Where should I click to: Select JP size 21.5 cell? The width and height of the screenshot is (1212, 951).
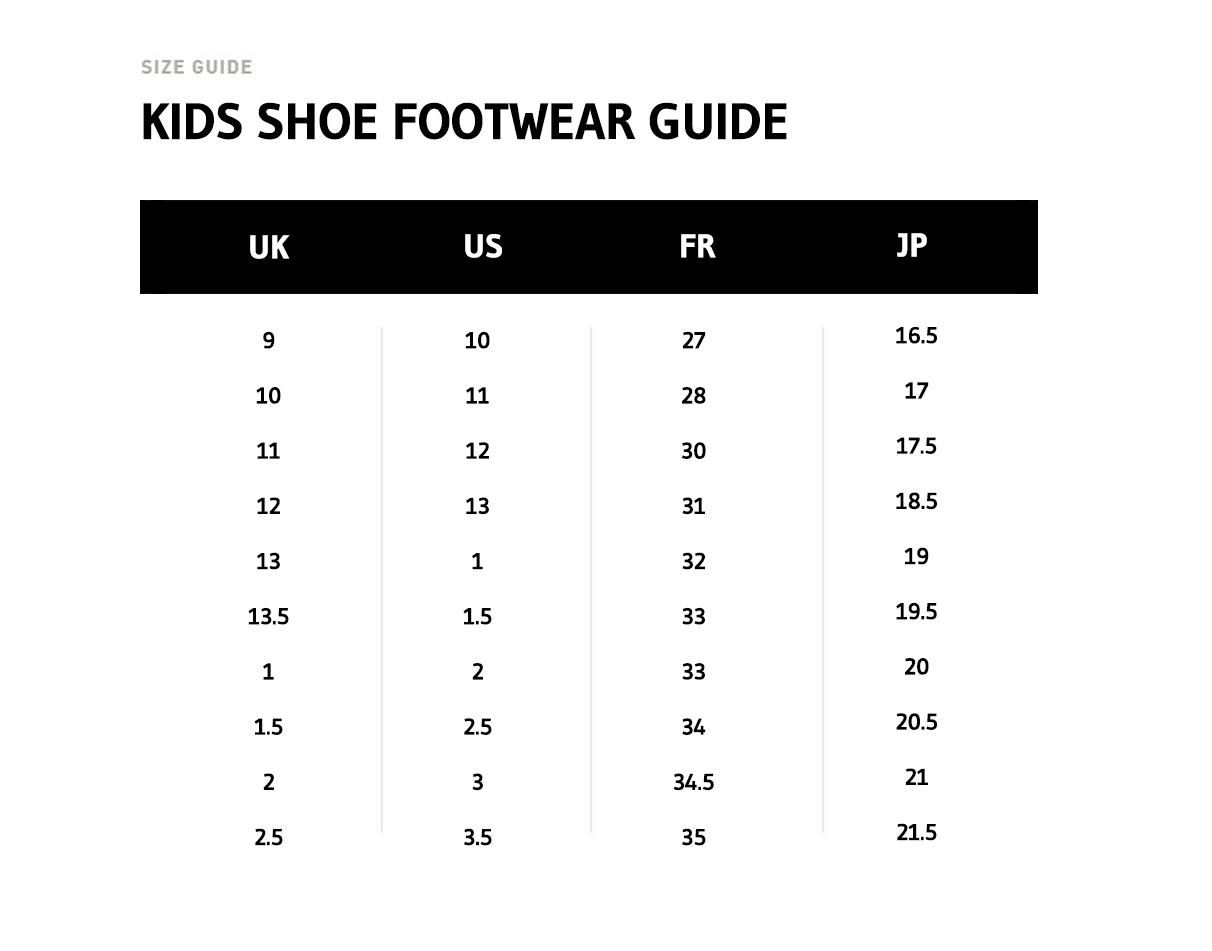[x=916, y=832]
